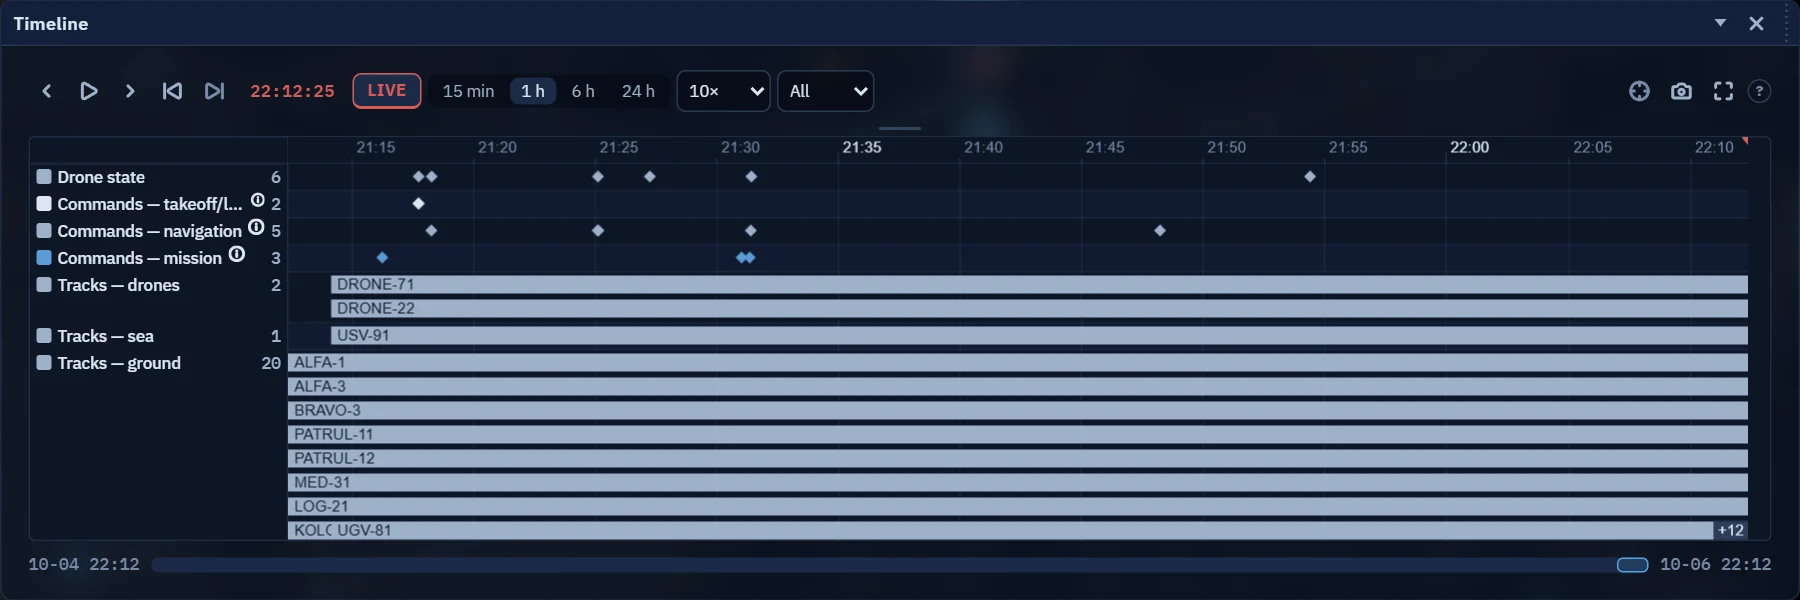Step back with the left chevron
Screen dimensions: 1800x600
(x=46, y=91)
